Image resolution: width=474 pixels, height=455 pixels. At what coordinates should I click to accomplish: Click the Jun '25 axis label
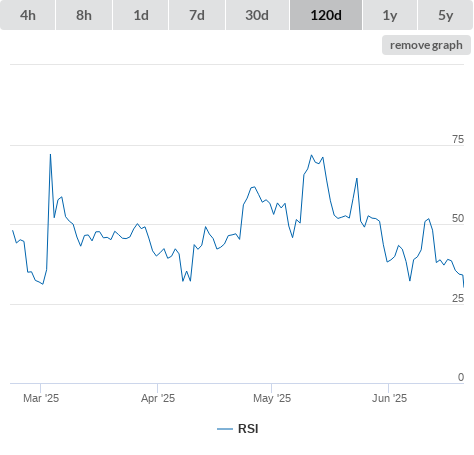coord(389,398)
